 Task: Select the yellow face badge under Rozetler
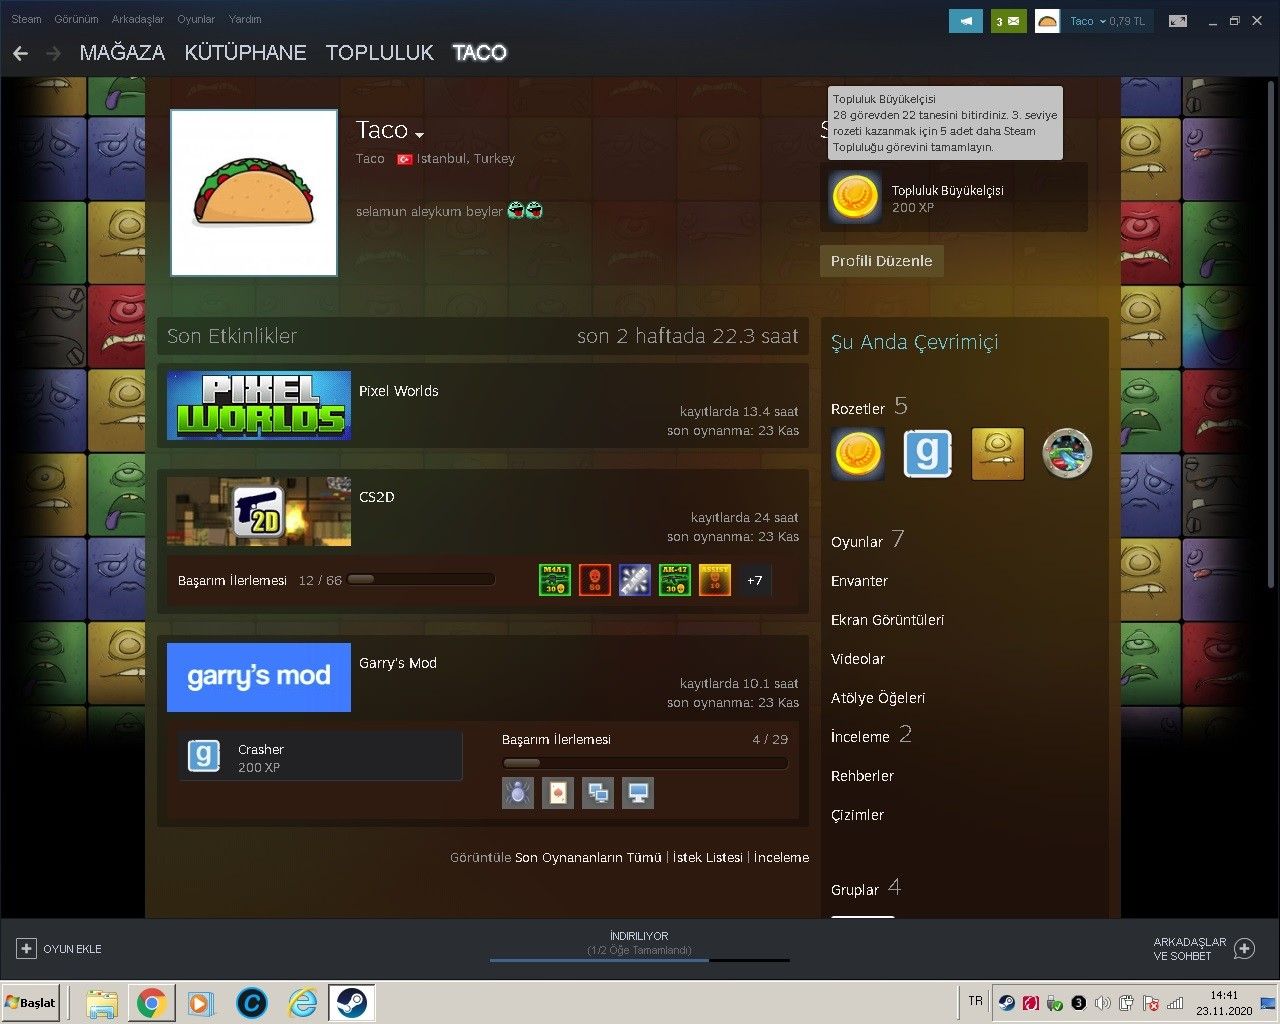[997, 454]
